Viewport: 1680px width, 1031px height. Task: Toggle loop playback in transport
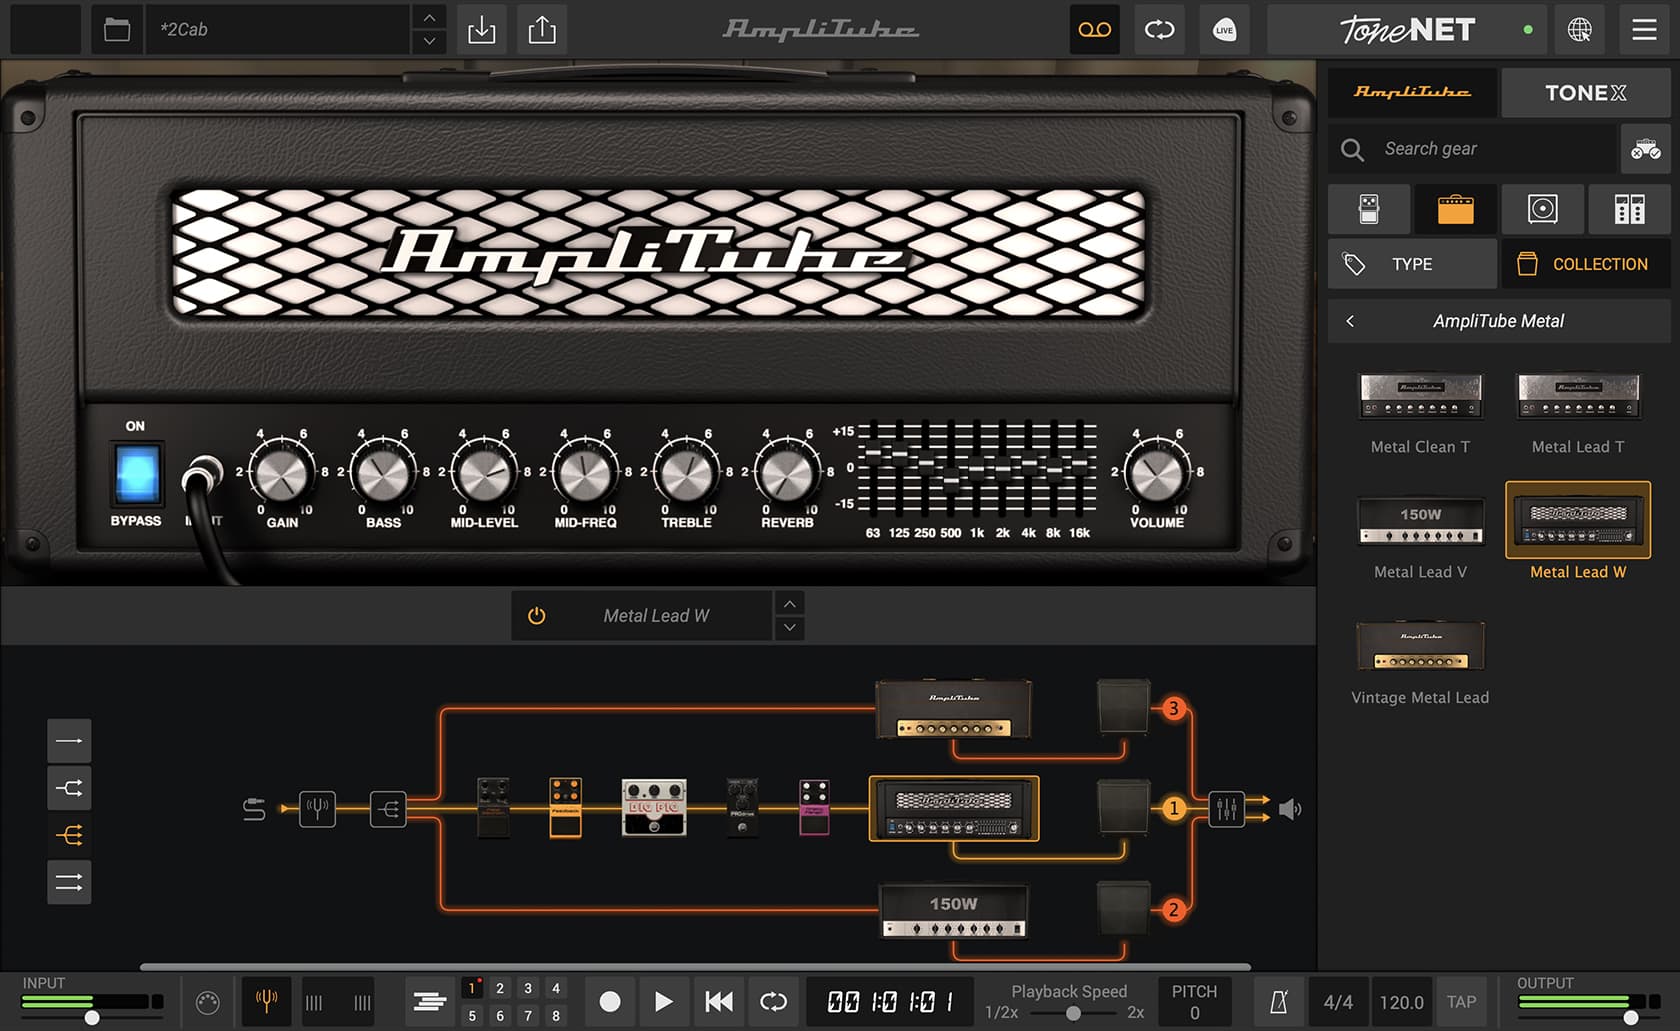tap(773, 1001)
